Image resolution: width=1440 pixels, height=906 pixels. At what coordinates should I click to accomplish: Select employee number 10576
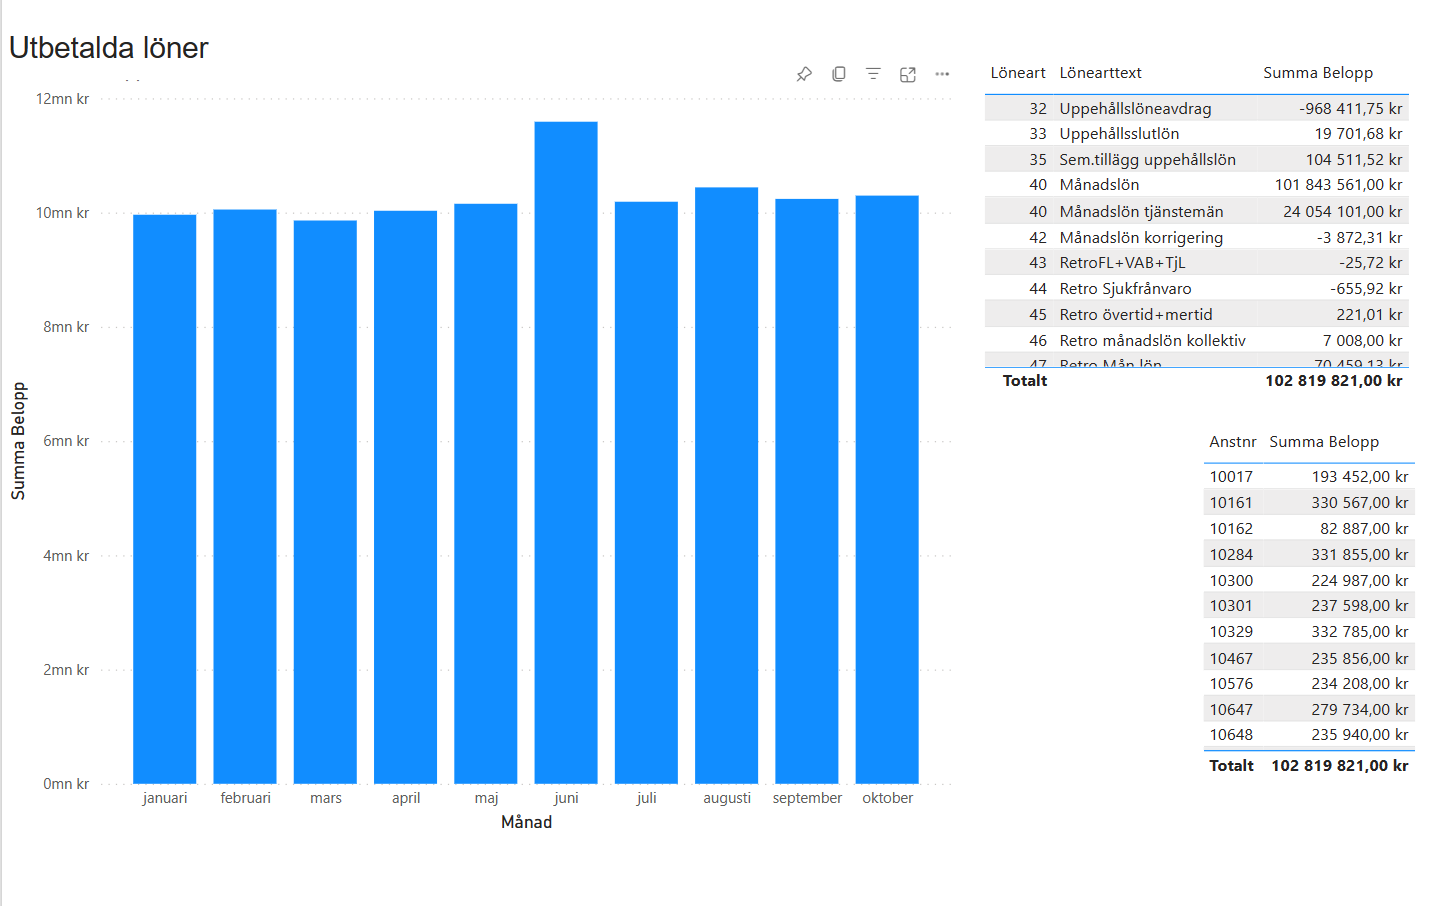click(1231, 684)
